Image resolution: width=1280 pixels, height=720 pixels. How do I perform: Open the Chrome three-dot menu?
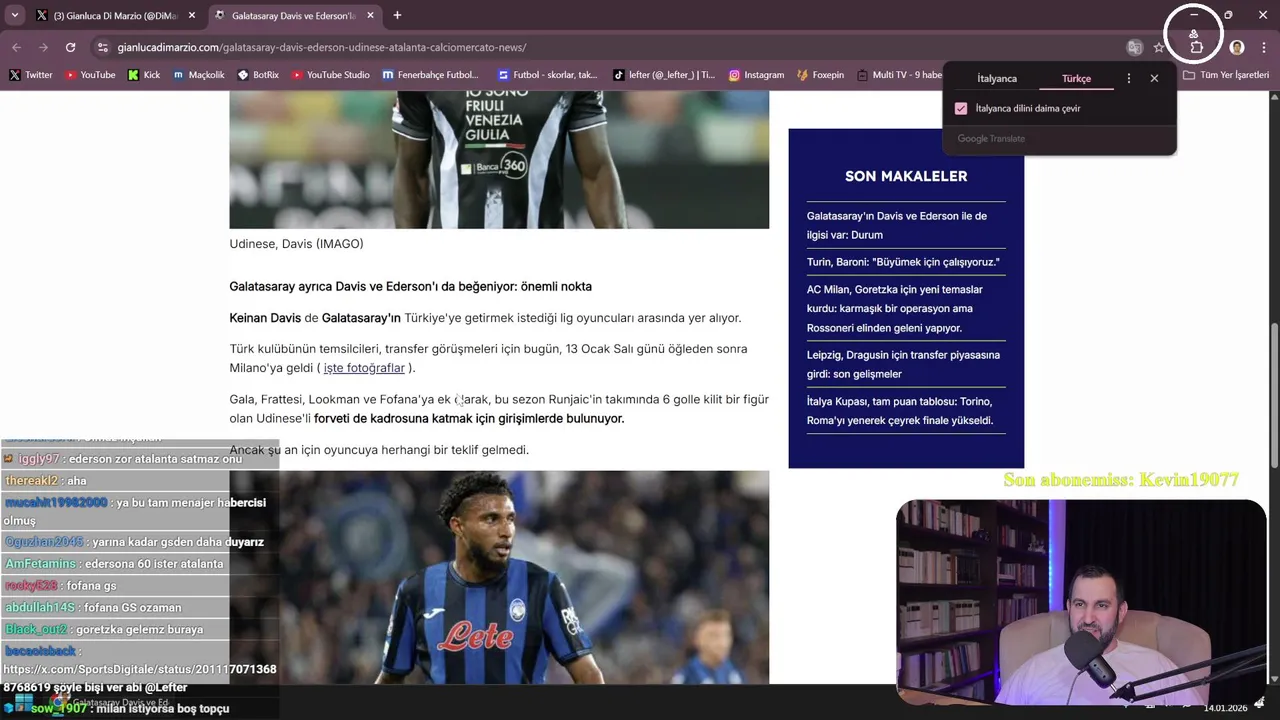[1264, 47]
